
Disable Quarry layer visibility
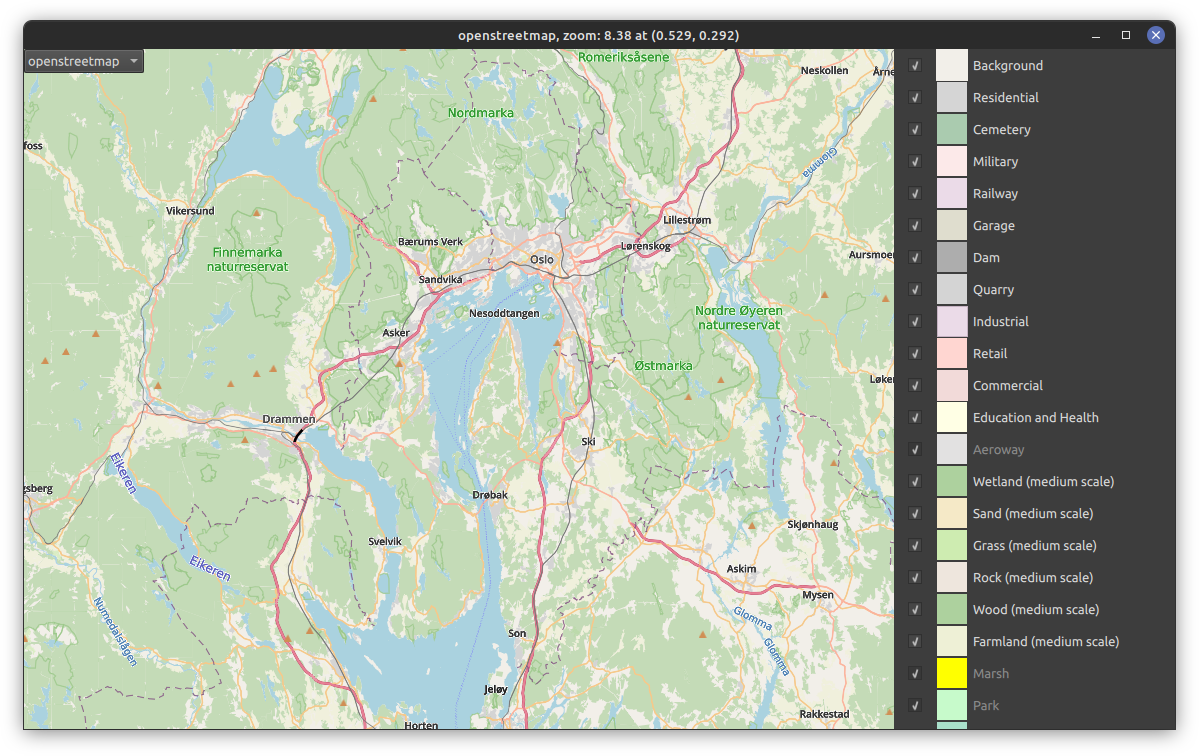point(914,289)
